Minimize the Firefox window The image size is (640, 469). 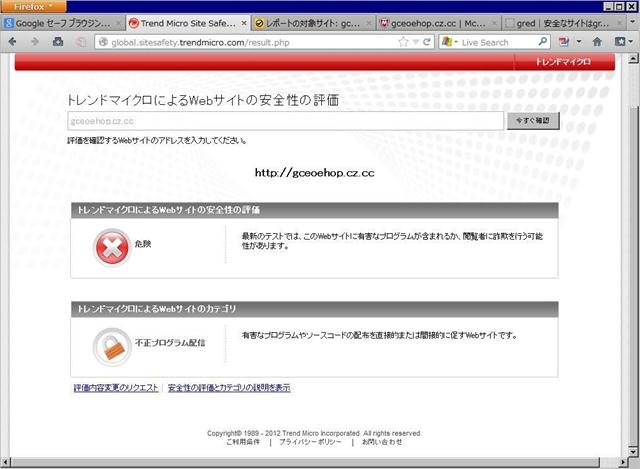click(x=608, y=7)
